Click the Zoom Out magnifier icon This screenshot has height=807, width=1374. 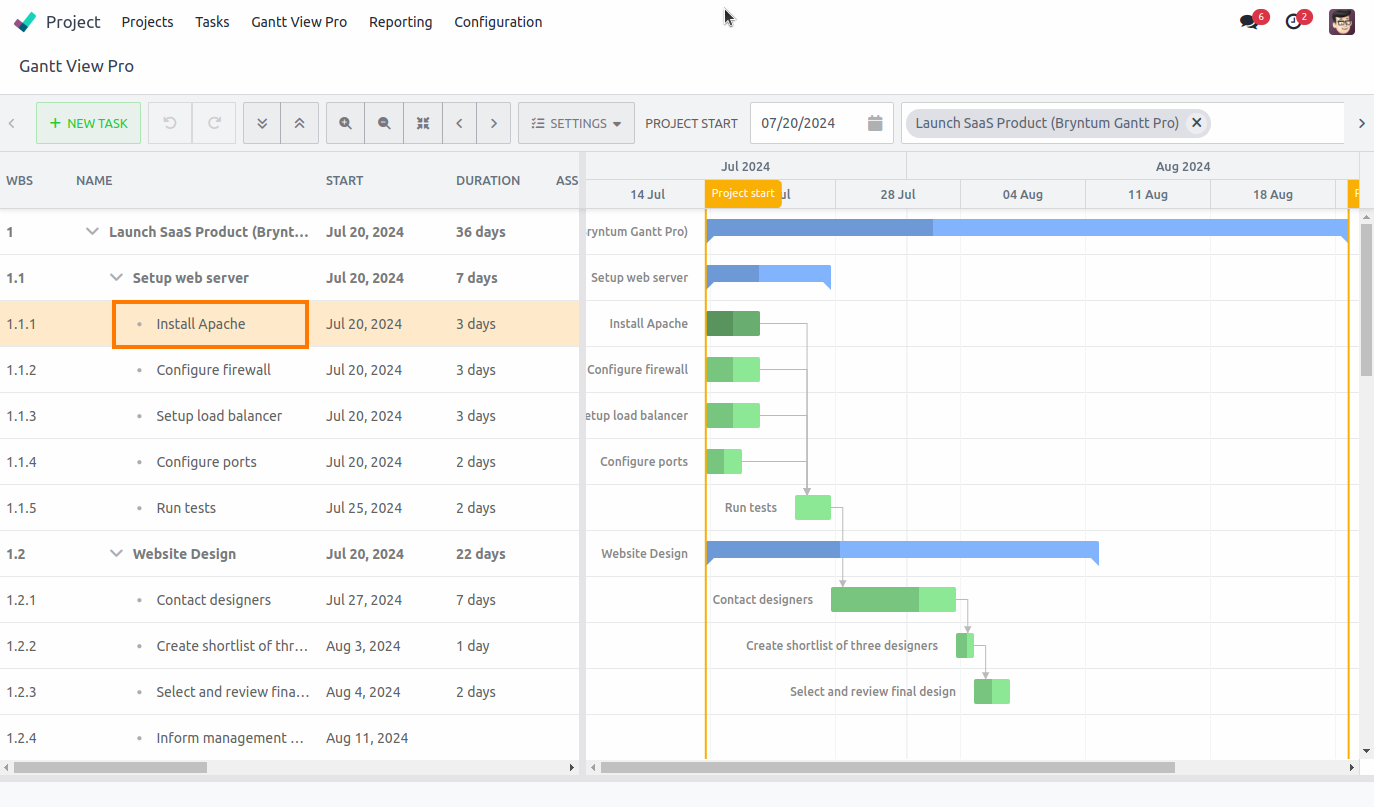point(384,122)
